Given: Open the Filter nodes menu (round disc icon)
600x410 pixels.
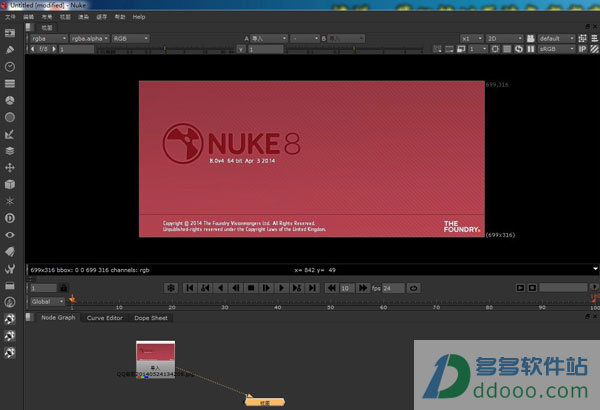Looking at the screenshot, I should pyautogui.click(x=10, y=117).
